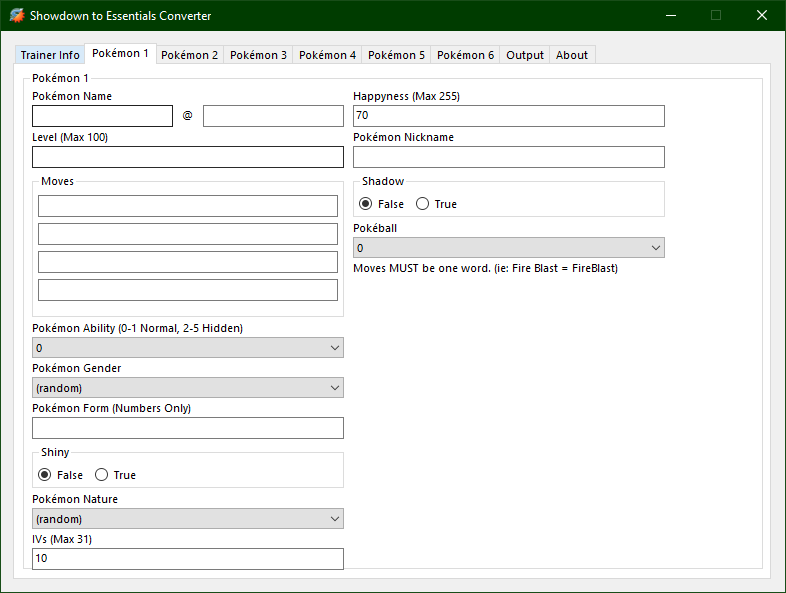Go to the Output tab

pyautogui.click(x=525, y=55)
